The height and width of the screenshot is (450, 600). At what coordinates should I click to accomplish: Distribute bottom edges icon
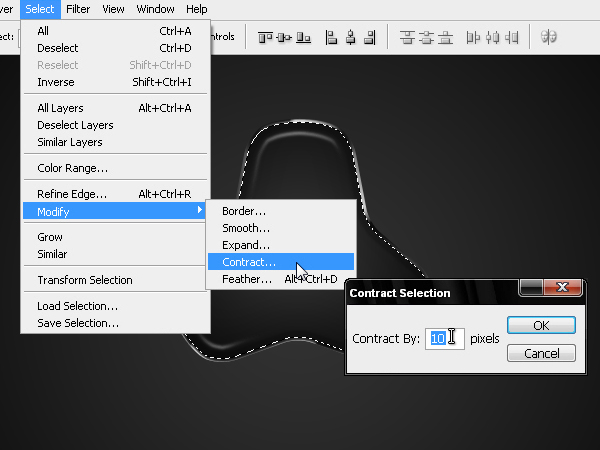coord(445,38)
